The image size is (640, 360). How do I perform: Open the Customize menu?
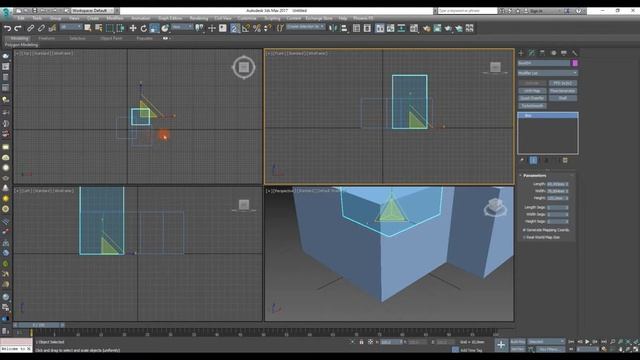pos(247,18)
